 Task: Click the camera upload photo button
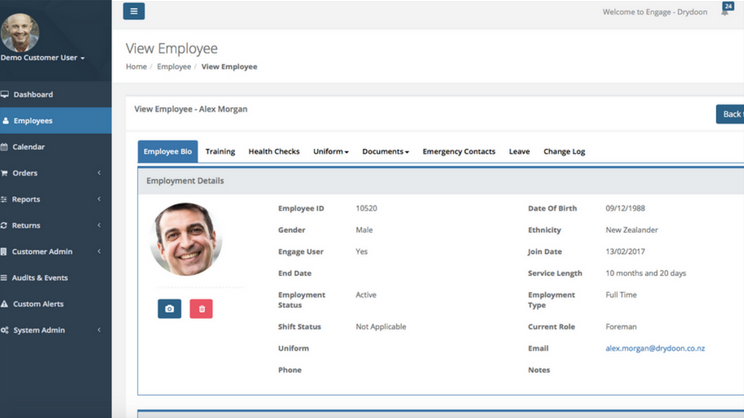click(x=169, y=309)
